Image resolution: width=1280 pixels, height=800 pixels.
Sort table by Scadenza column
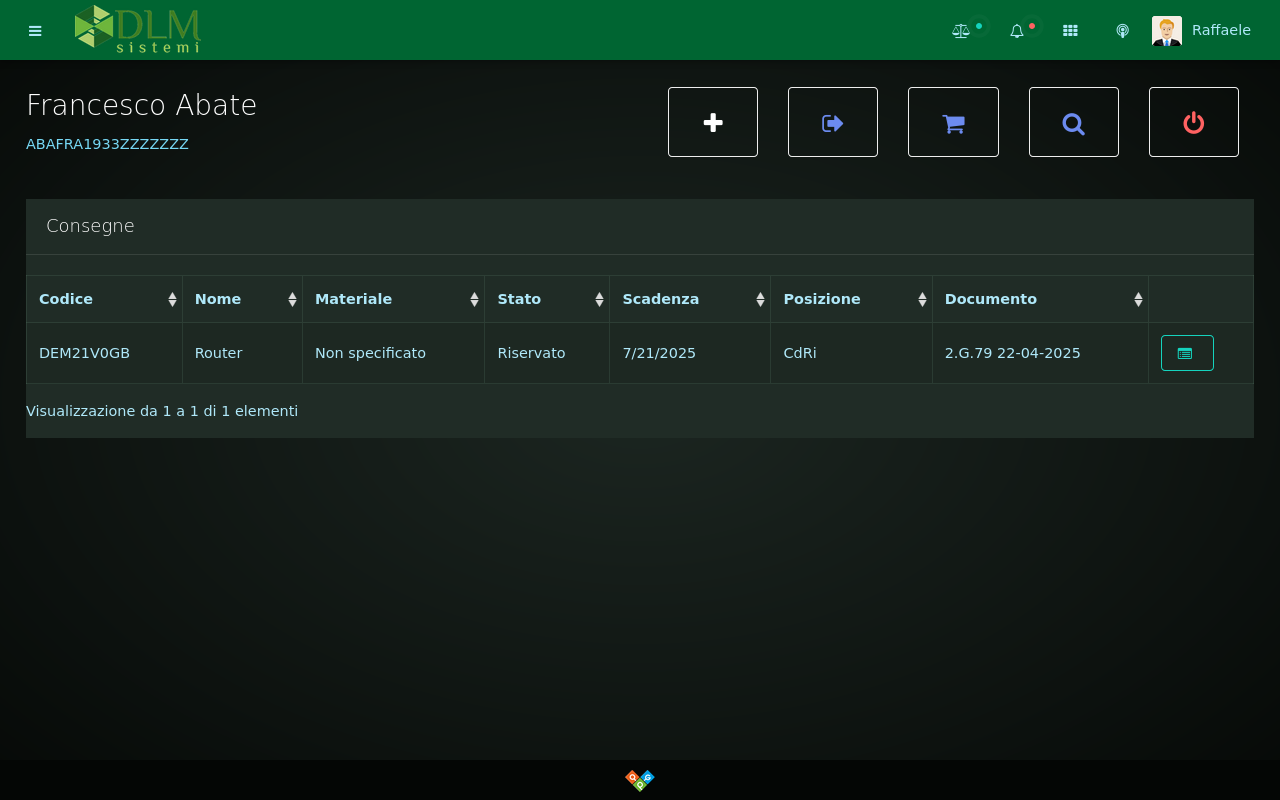(689, 299)
